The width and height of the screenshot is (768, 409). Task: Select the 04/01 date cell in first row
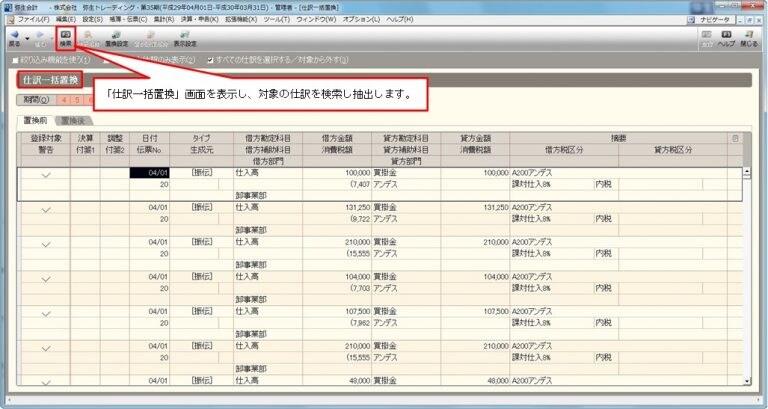pyautogui.click(x=148, y=173)
